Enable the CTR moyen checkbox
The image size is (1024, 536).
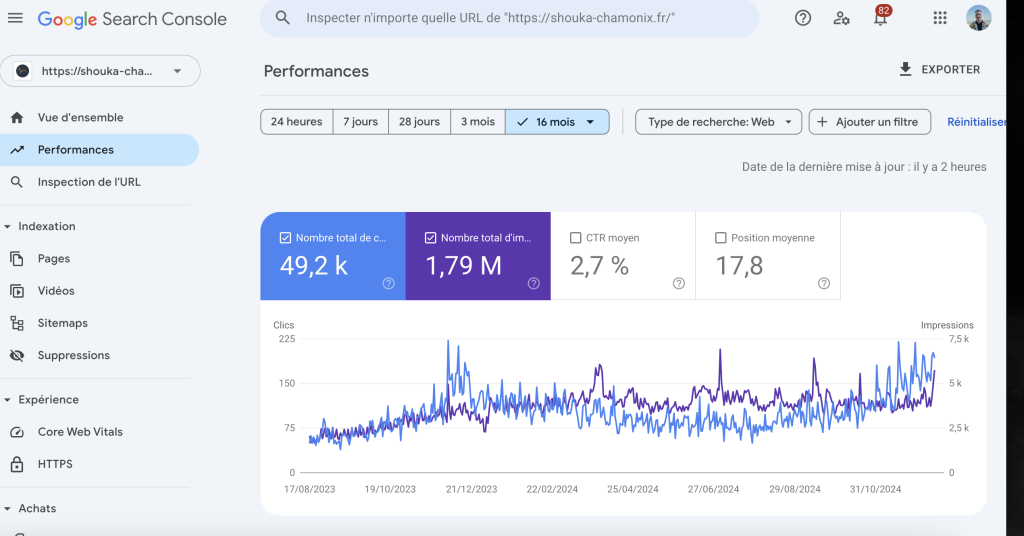coord(575,238)
